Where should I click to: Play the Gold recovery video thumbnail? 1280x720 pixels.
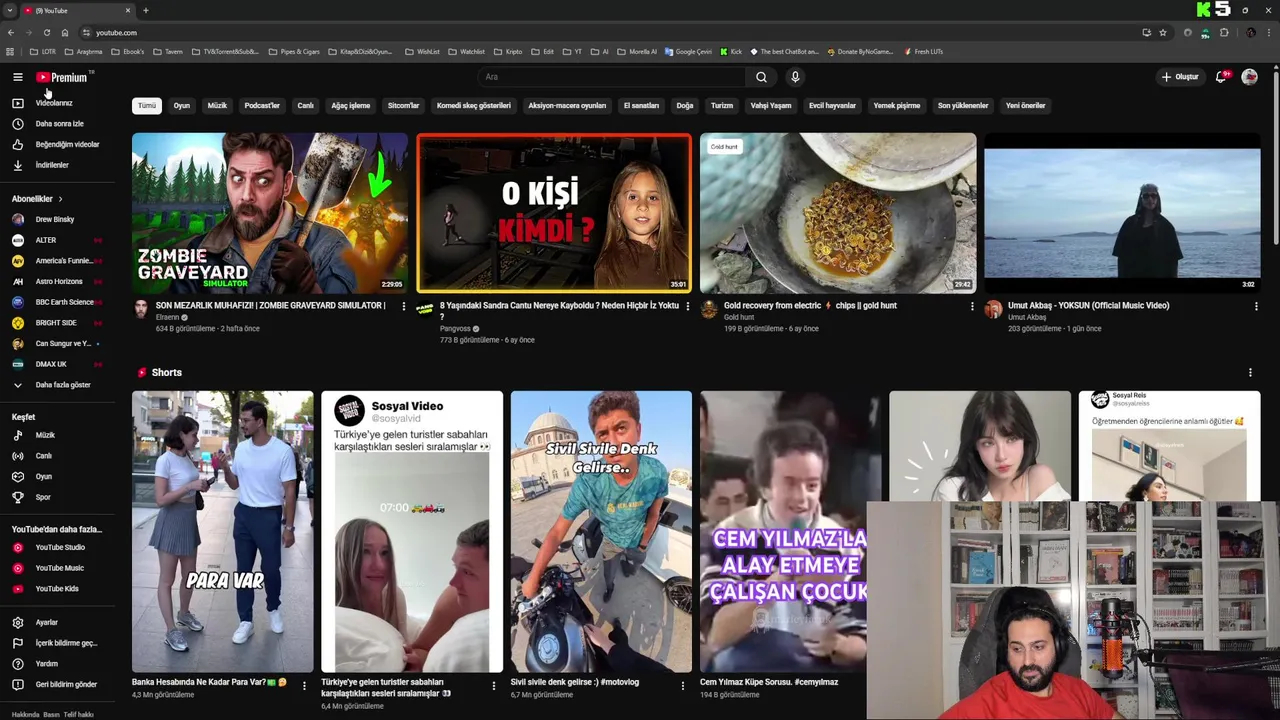[x=838, y=213]
